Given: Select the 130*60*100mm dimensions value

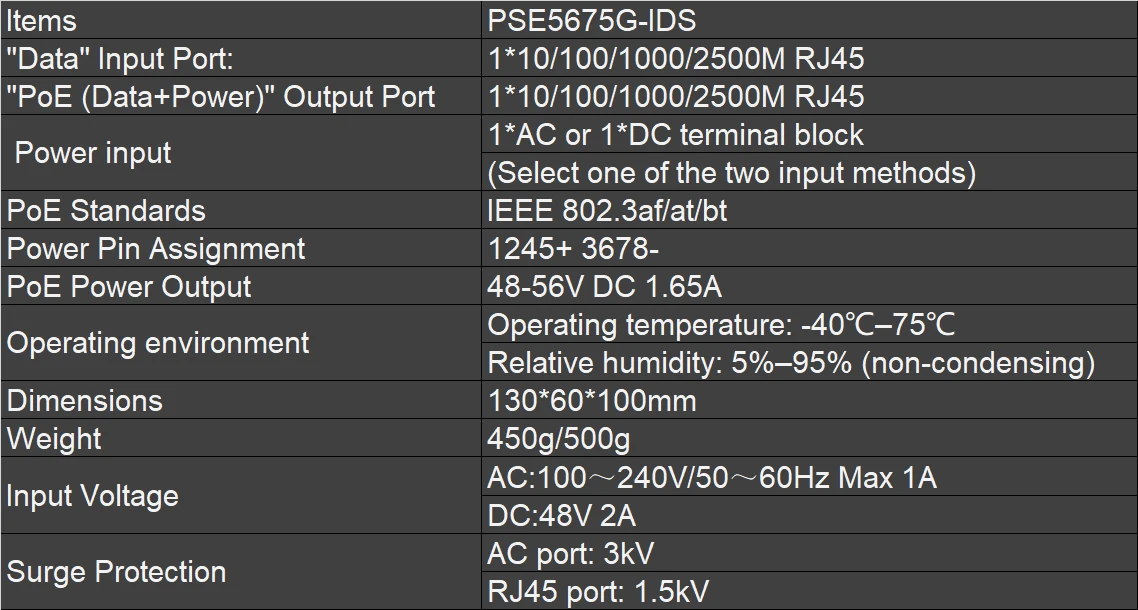Looking at the screenshot, I should (591, 401).
